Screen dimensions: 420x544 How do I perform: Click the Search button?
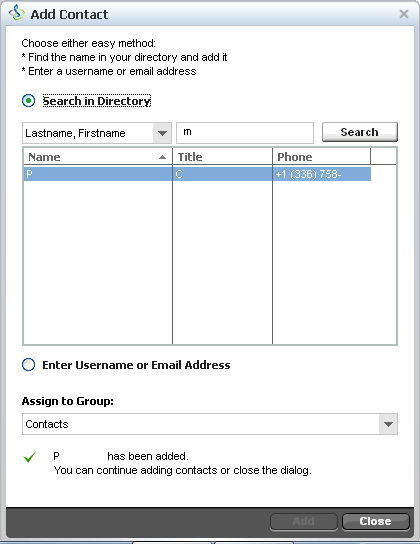point(360,132)
